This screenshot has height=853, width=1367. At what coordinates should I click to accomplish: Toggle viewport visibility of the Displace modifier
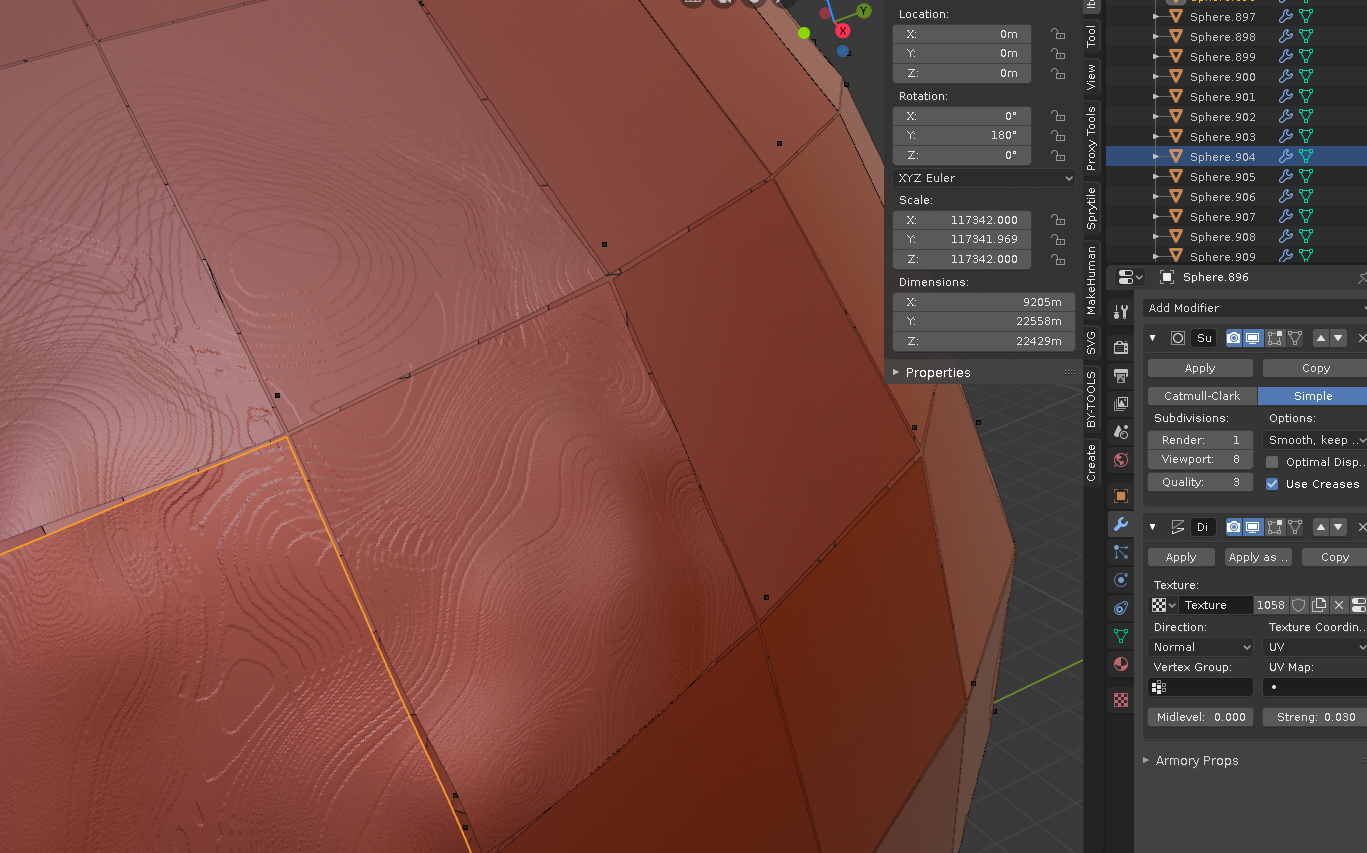pos(1253,527)
